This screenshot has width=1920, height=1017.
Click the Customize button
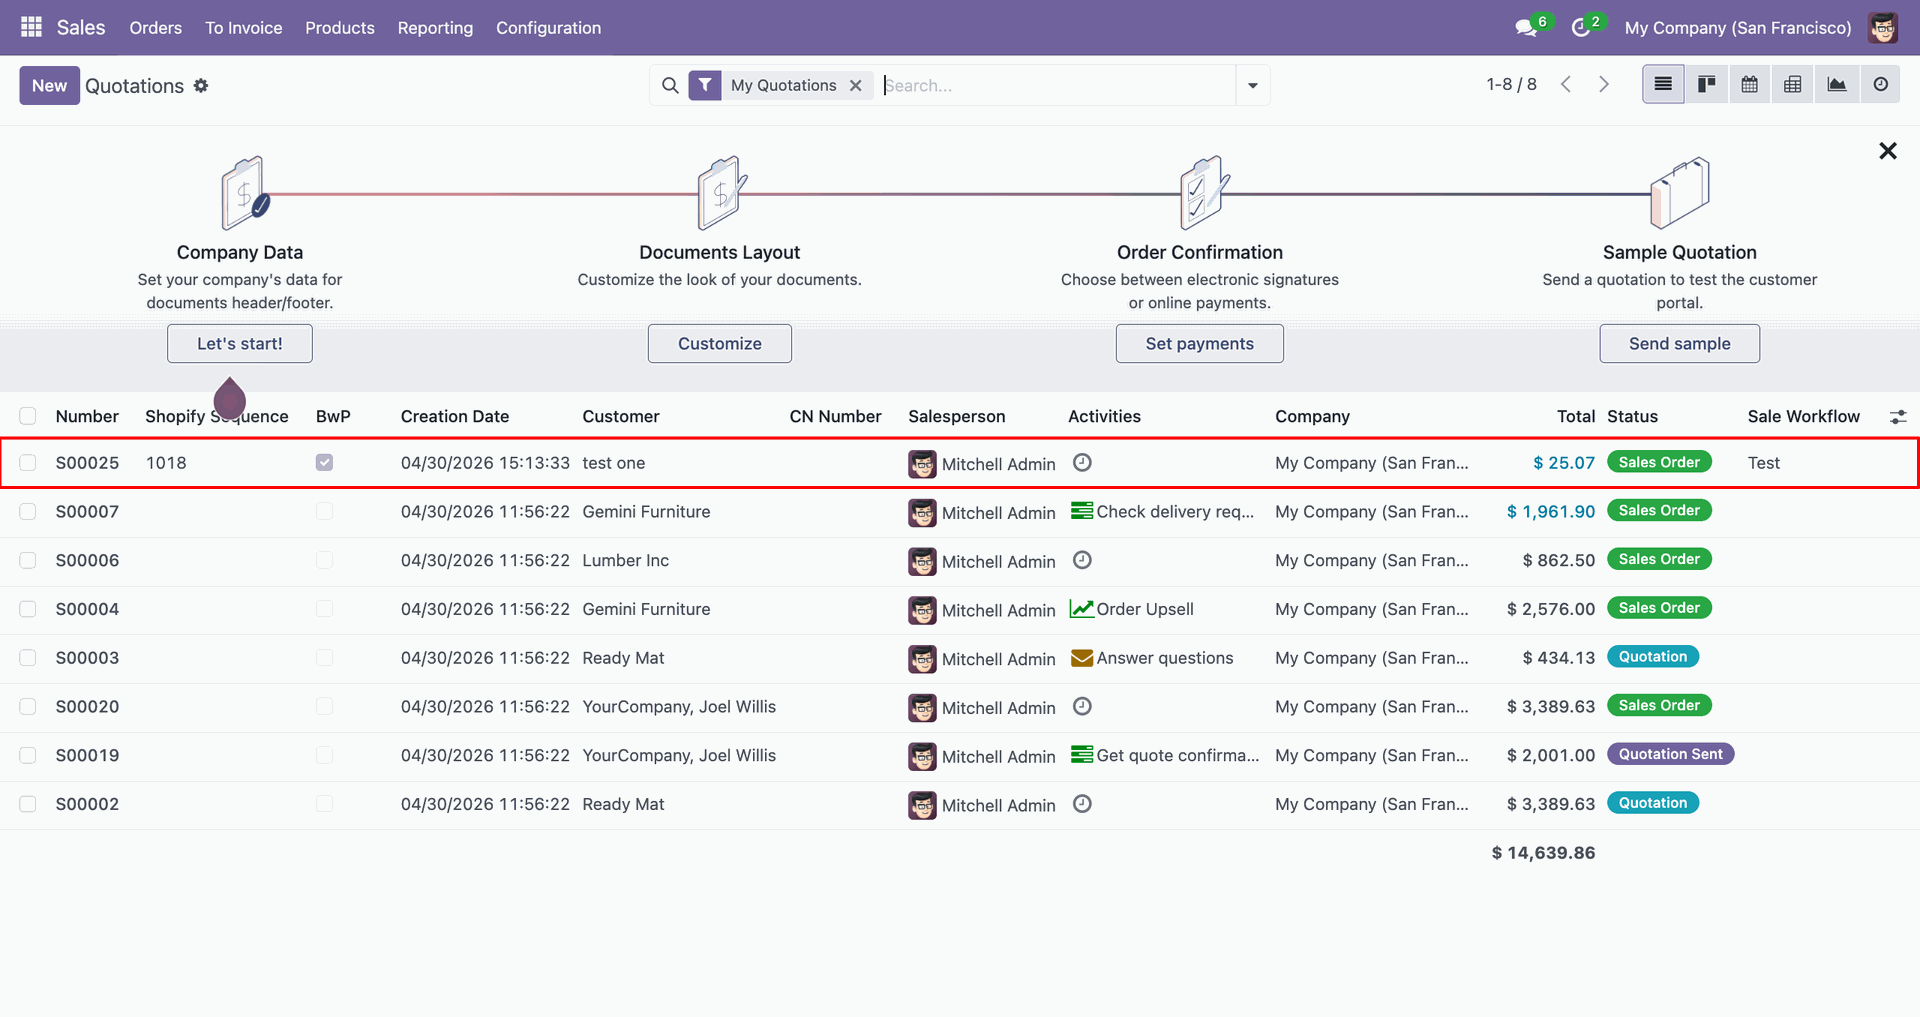click(x=720, y=344)
